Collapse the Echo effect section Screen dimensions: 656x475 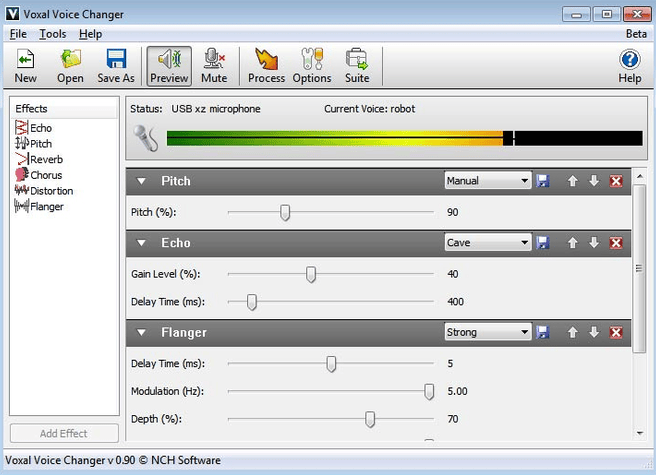click(x=141, y=243)
